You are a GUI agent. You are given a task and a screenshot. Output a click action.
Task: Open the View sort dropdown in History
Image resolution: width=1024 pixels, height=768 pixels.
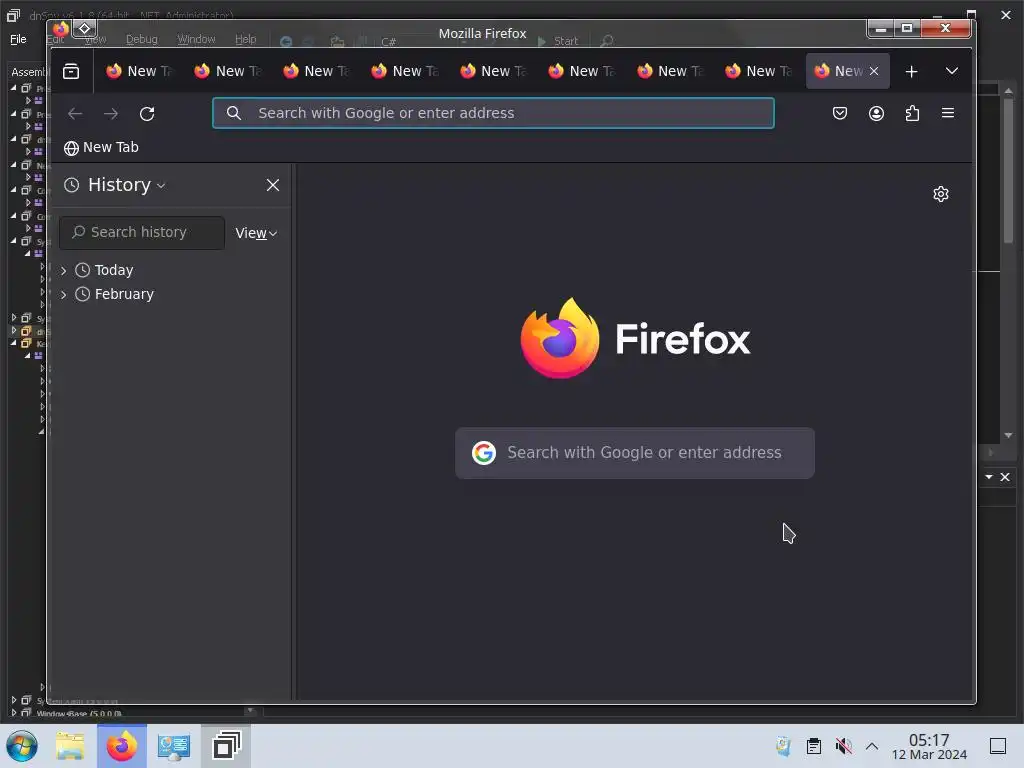click(256, 233)
